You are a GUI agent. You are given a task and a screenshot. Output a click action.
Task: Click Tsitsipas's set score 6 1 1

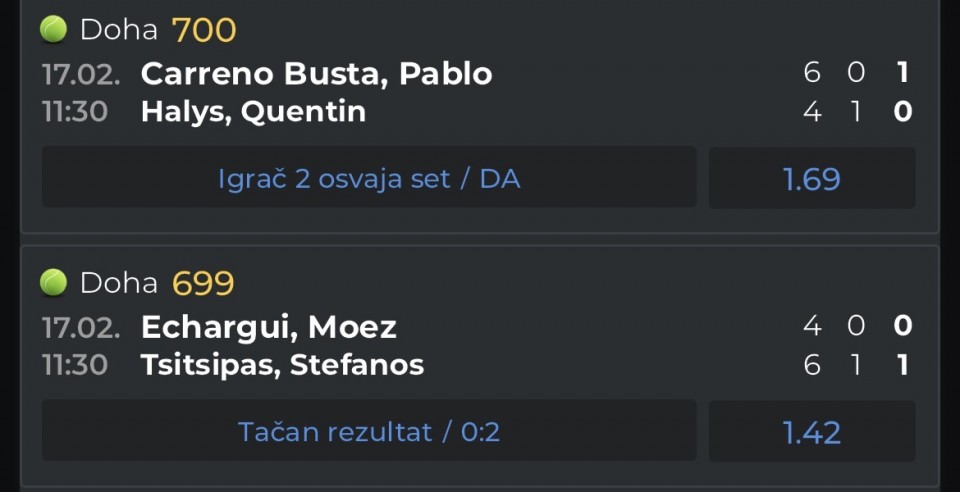857,365
